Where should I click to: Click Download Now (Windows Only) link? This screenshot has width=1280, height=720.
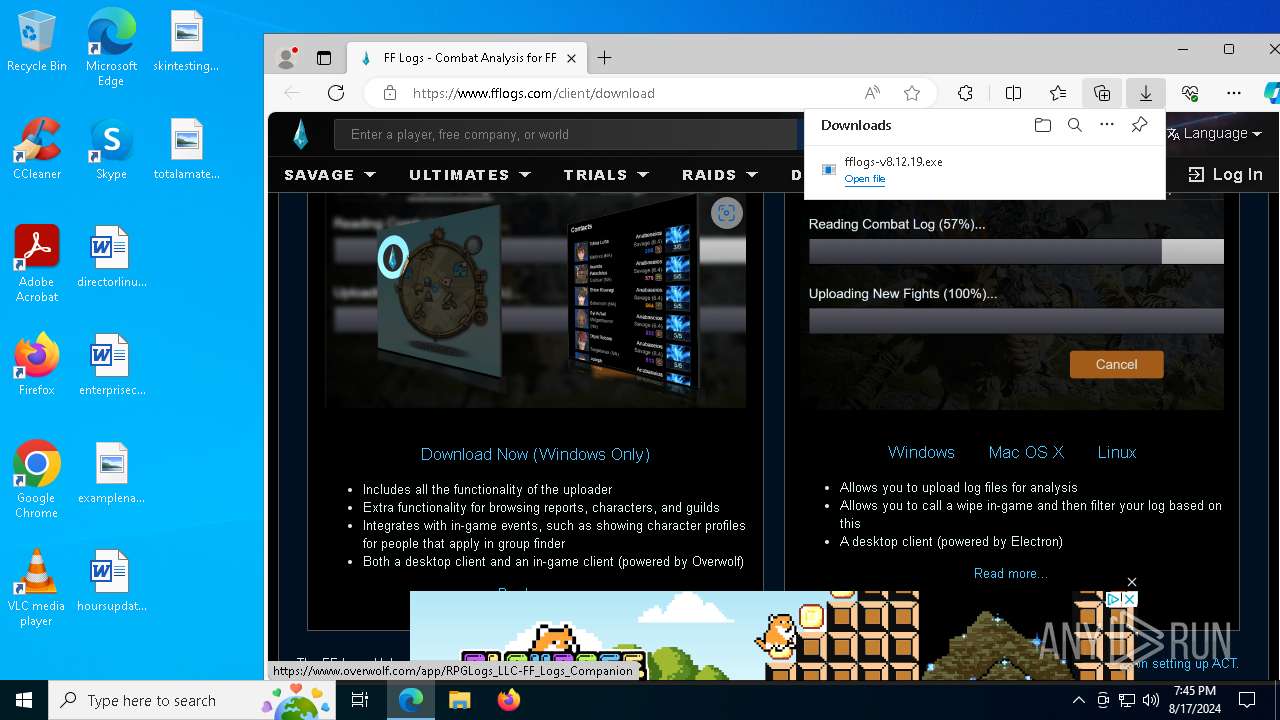click(535, 454)
